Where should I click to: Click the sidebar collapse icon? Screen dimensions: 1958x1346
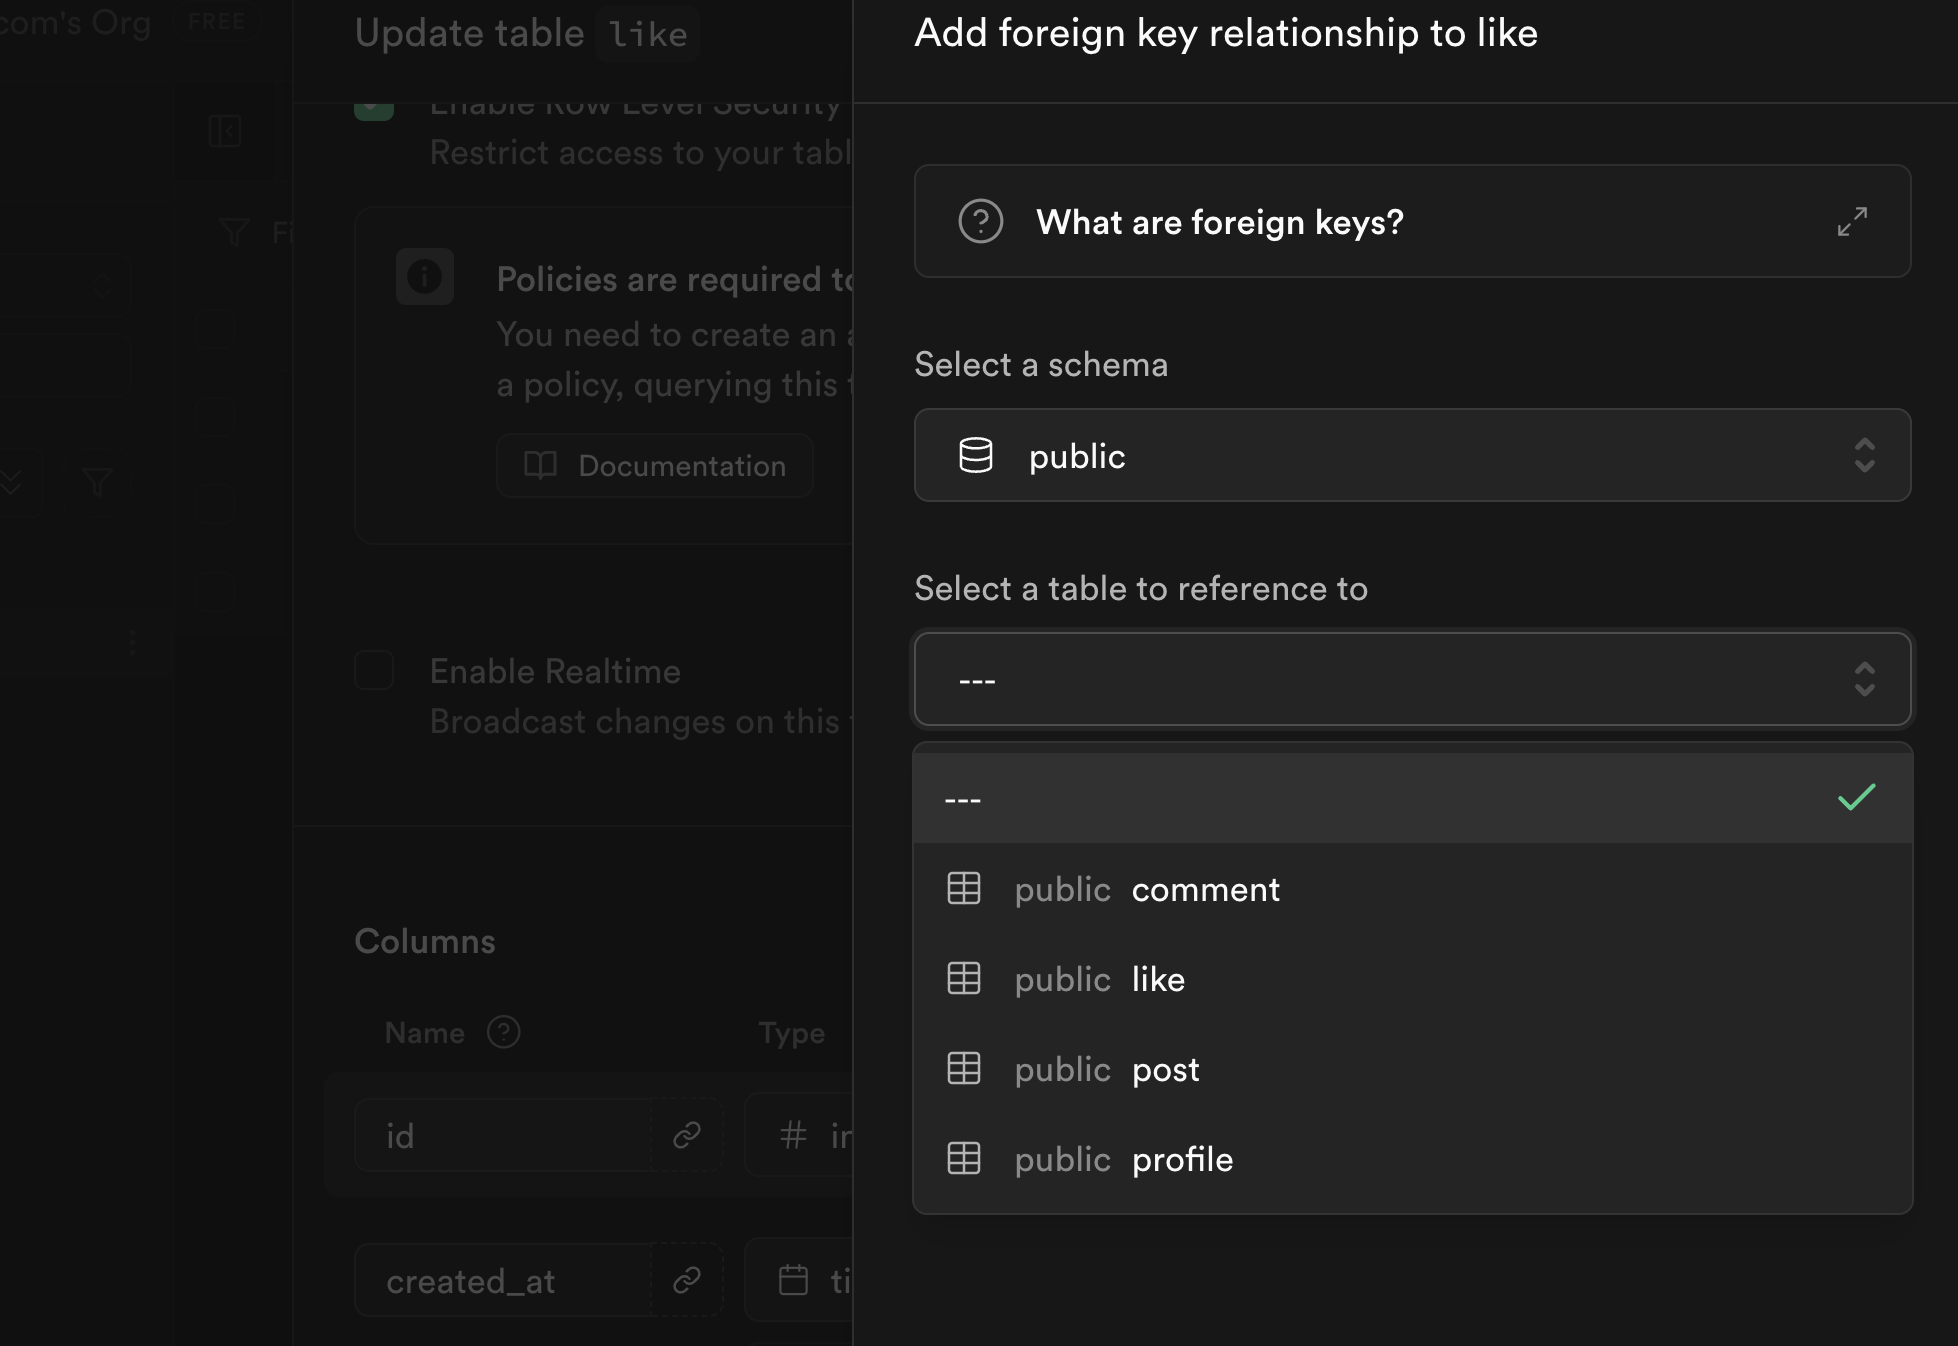click(x=224, y=131)
